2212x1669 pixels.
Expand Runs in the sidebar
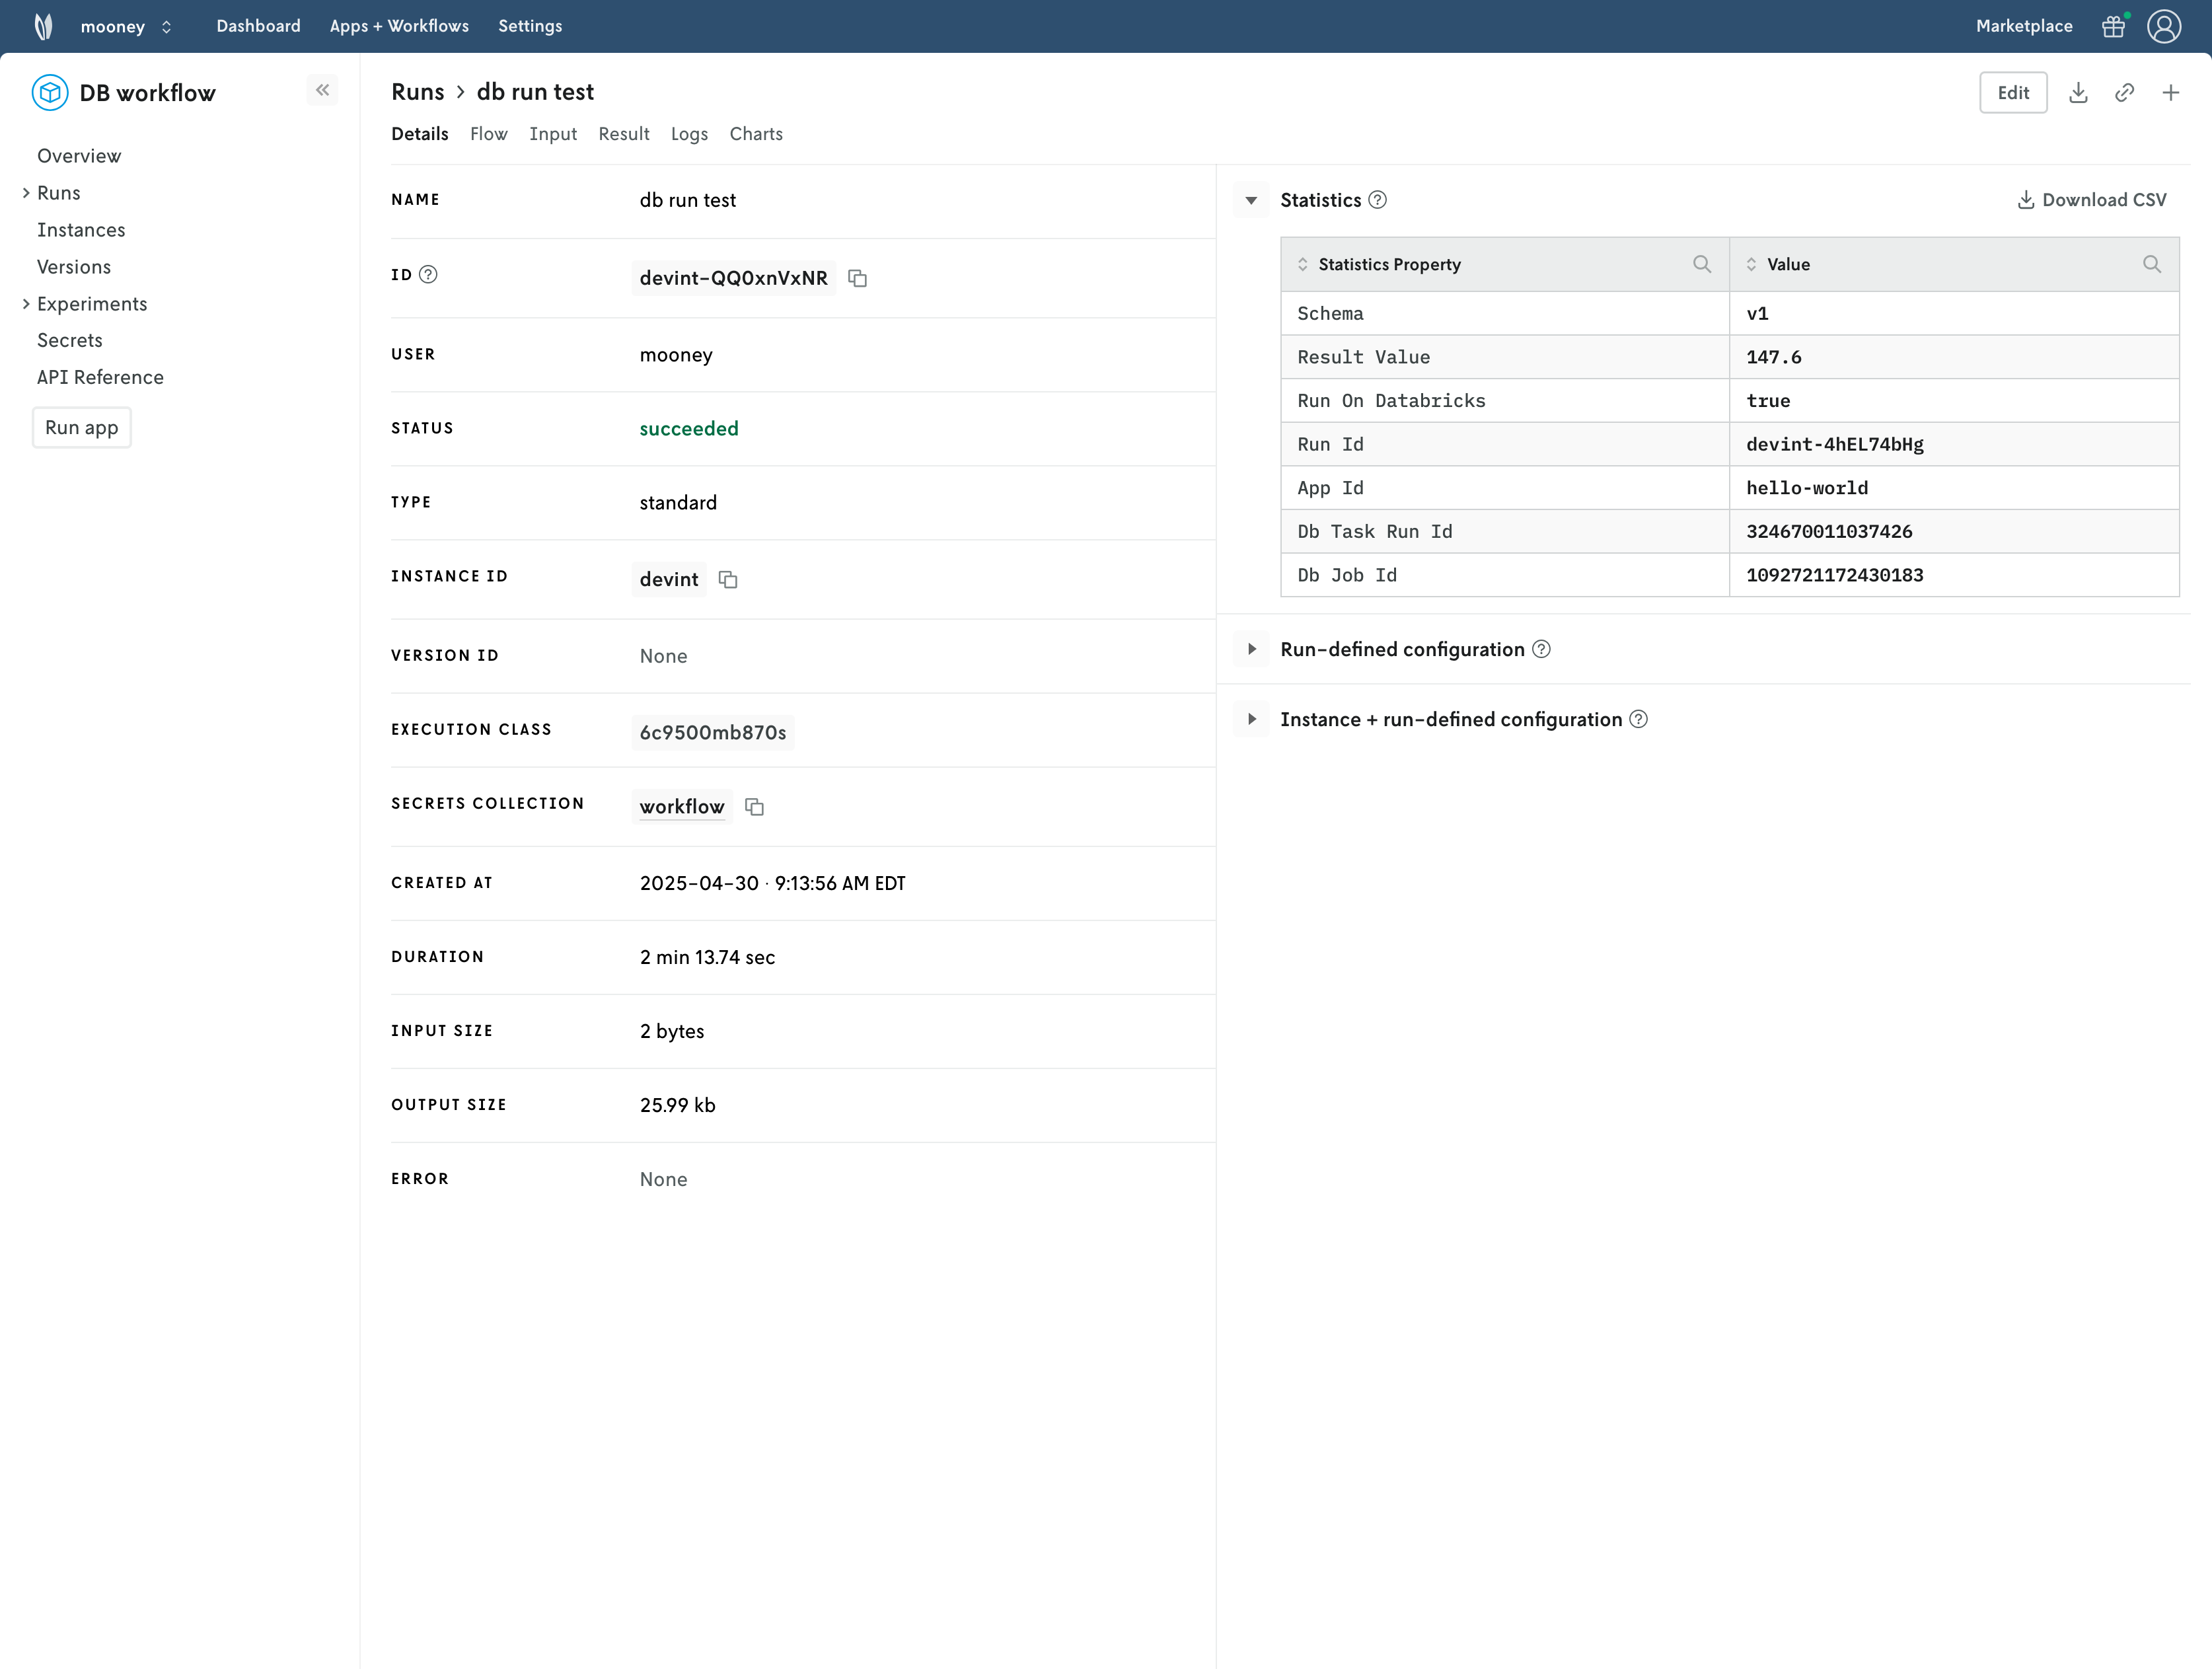coord(26,193)
